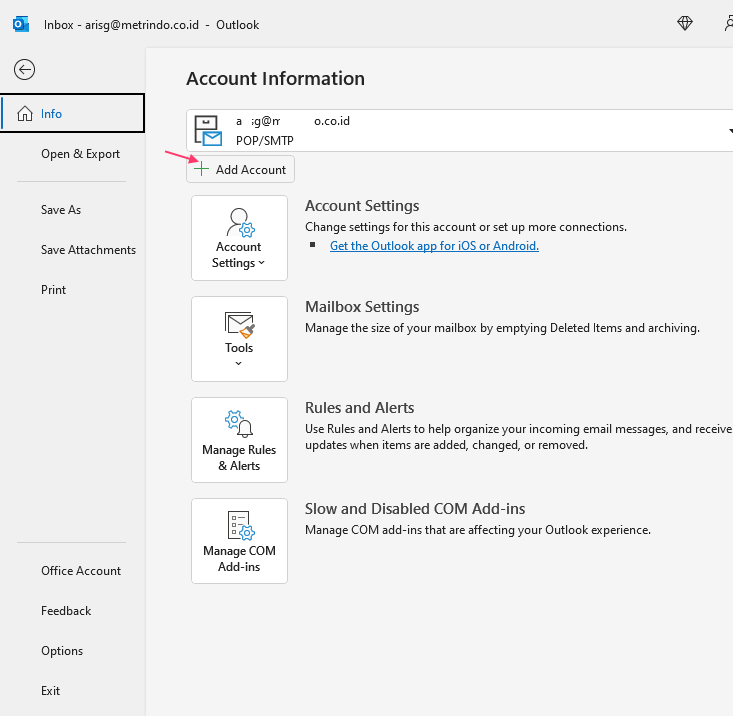733x716 pixels.
Task: Click the checklist-gear COM Add-ins icon
Action: (x=241, y=525)
